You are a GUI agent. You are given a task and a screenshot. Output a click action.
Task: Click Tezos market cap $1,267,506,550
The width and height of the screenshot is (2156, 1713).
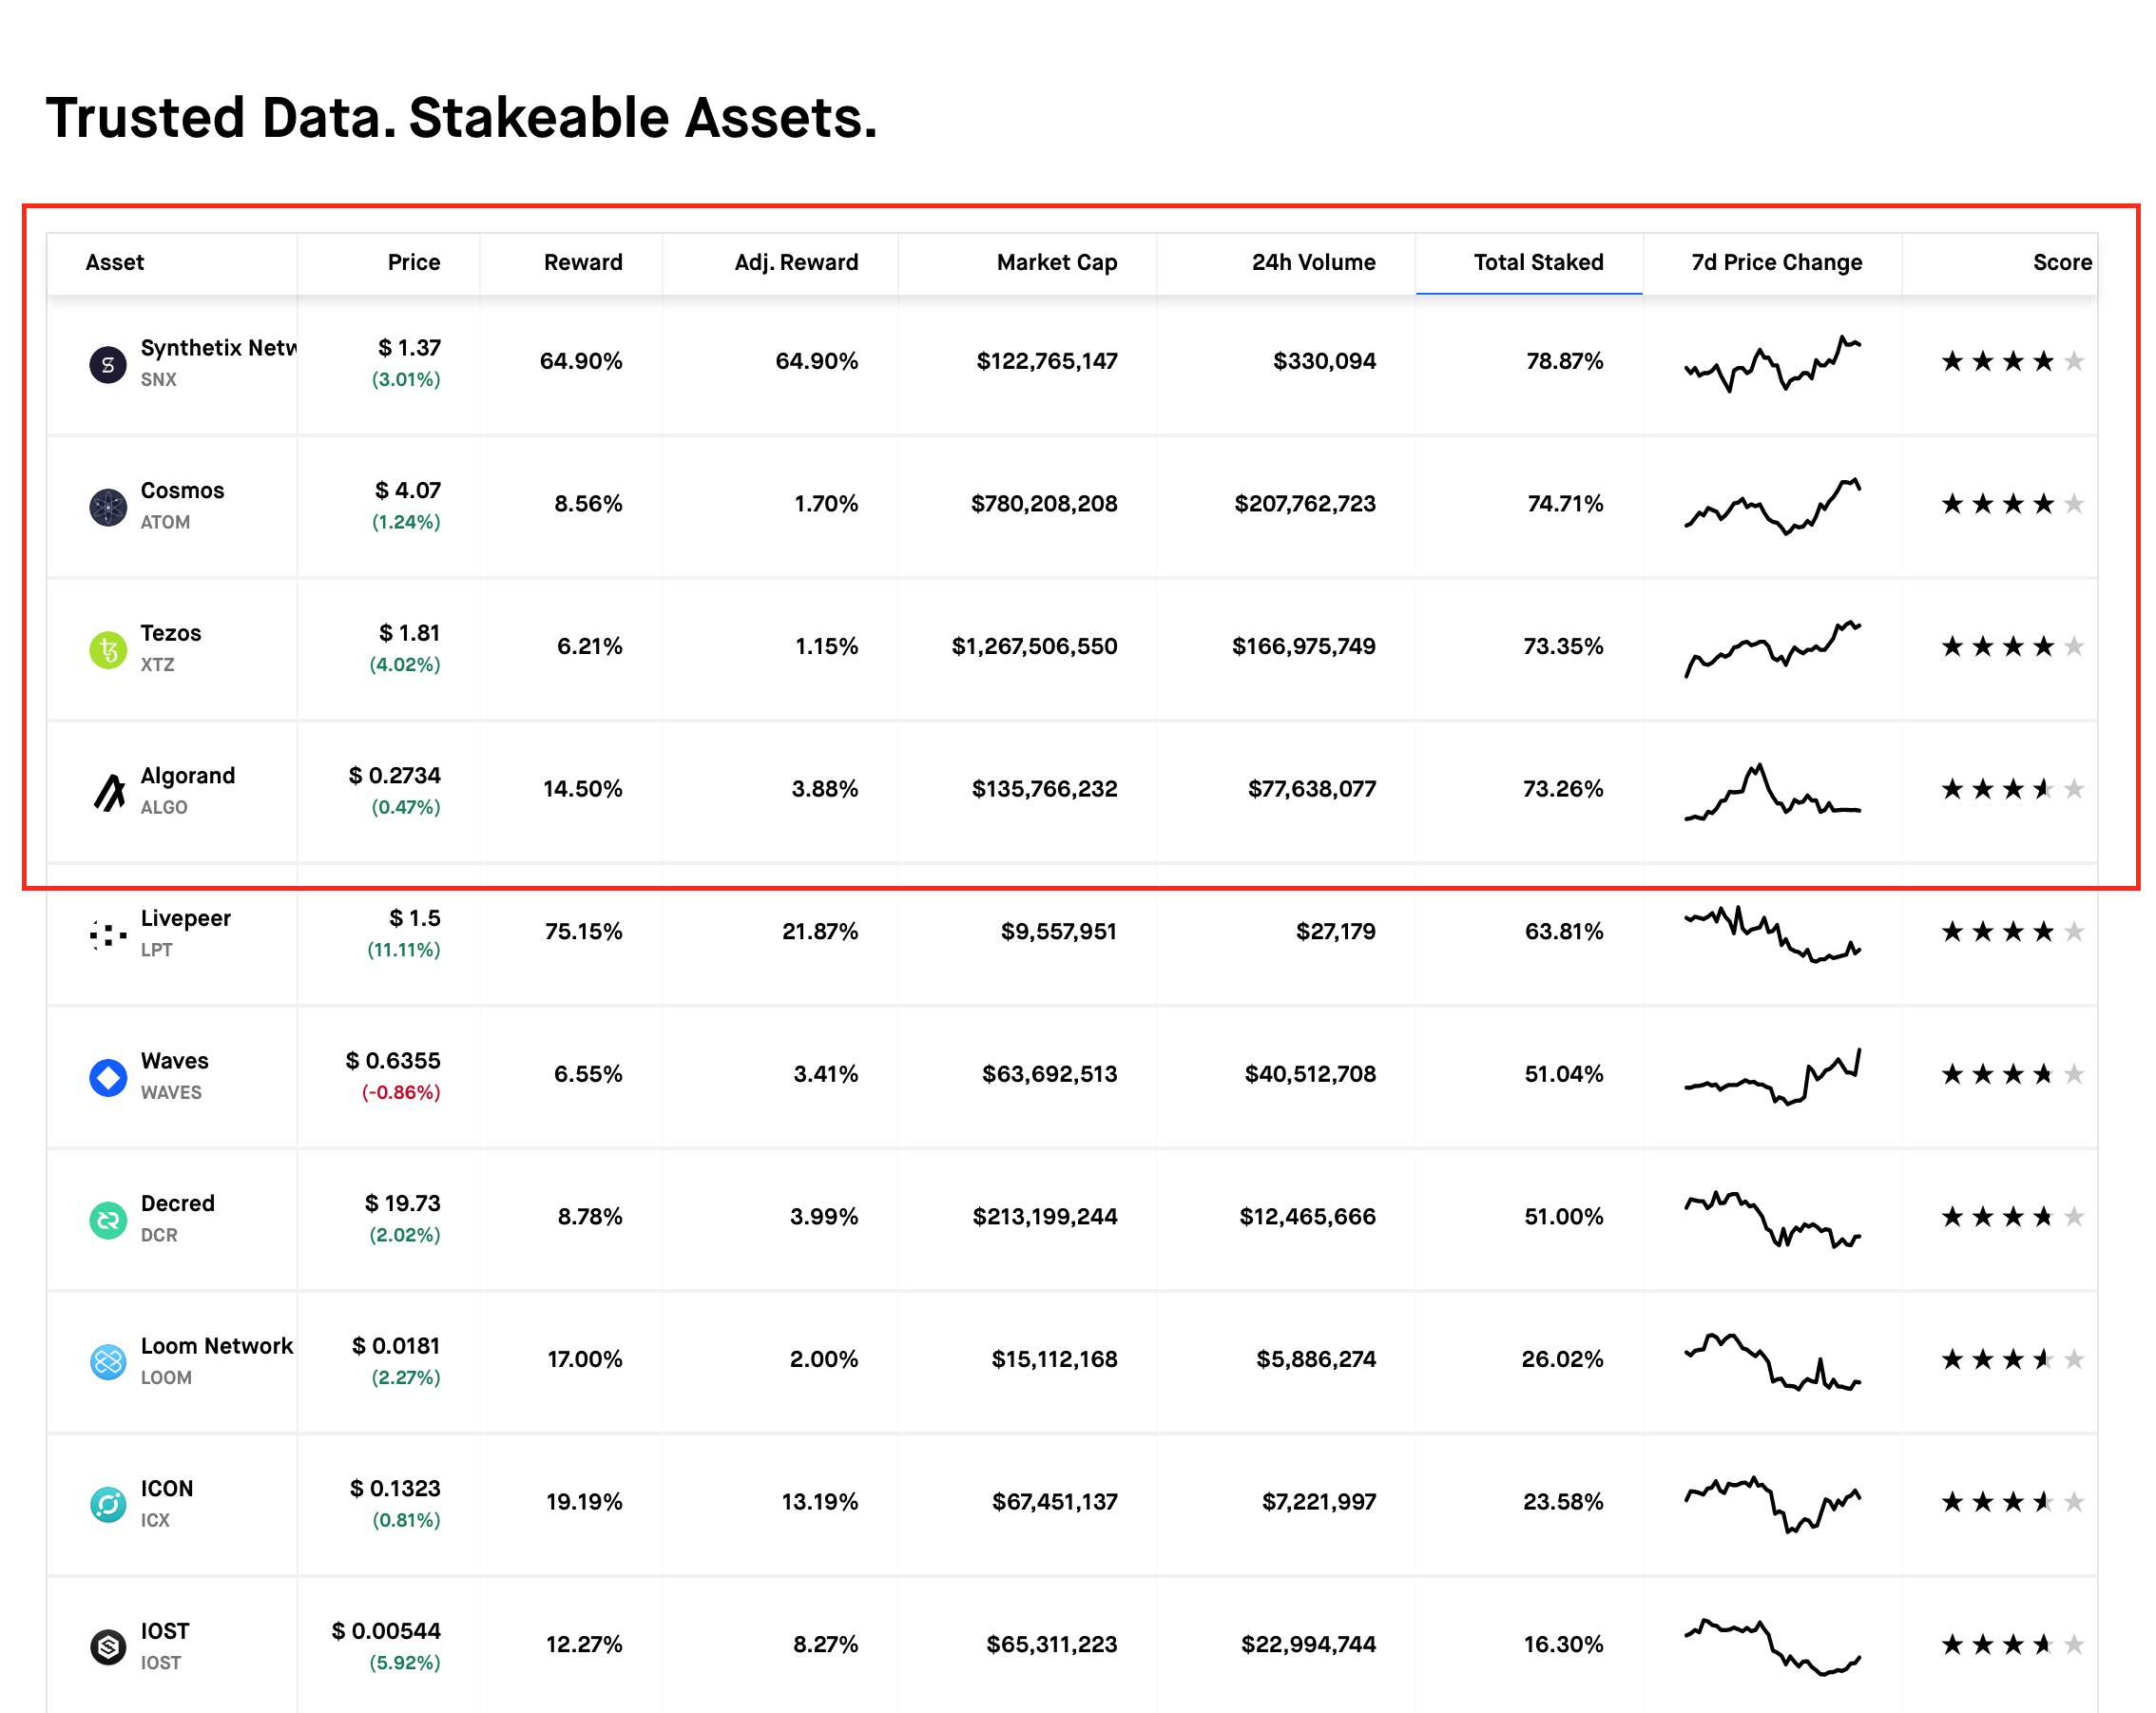pos(1034,646)
